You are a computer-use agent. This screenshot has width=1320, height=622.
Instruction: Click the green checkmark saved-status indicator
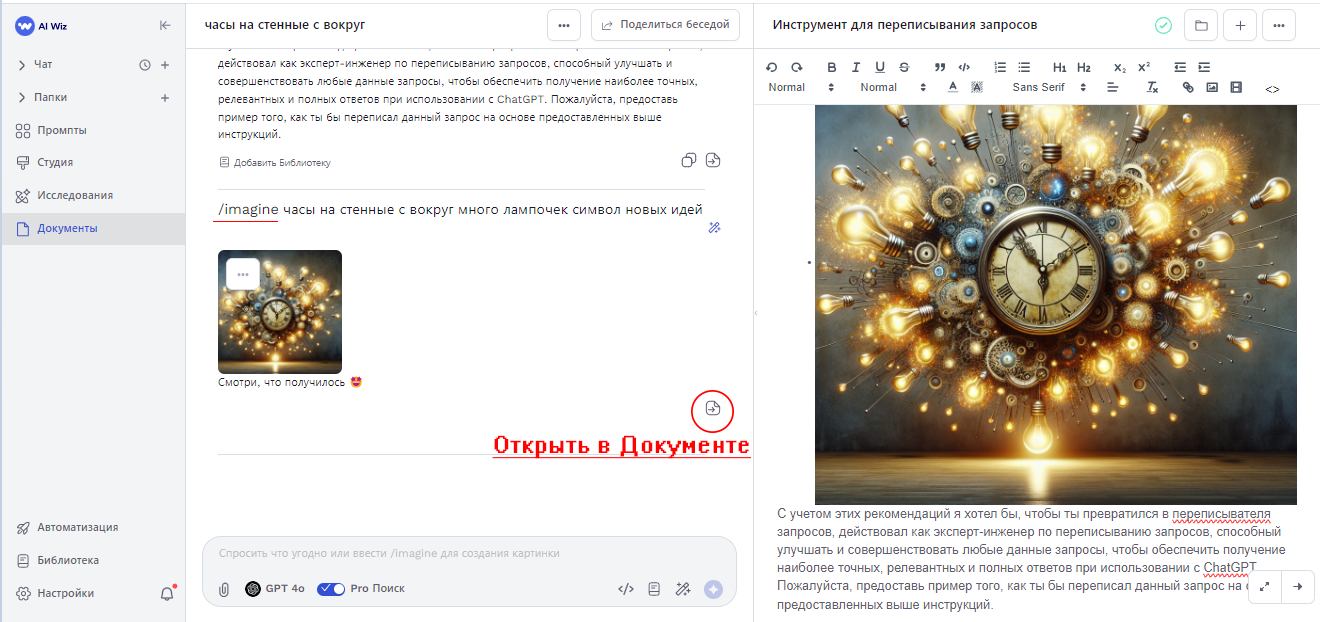(1162, 25)
